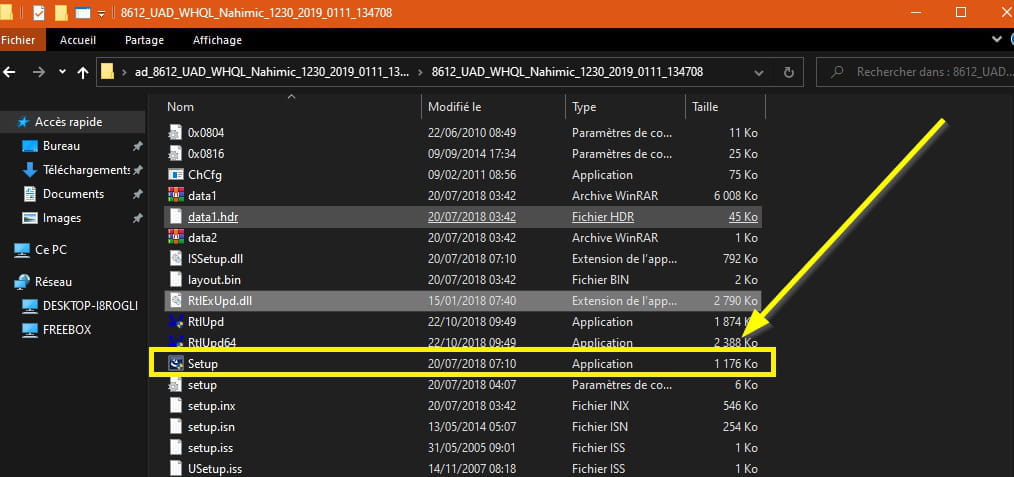The width and height of the screenshot is (1014, 477).
Task: Select the RtlExUpd.dll file icon
Action: 175,301
